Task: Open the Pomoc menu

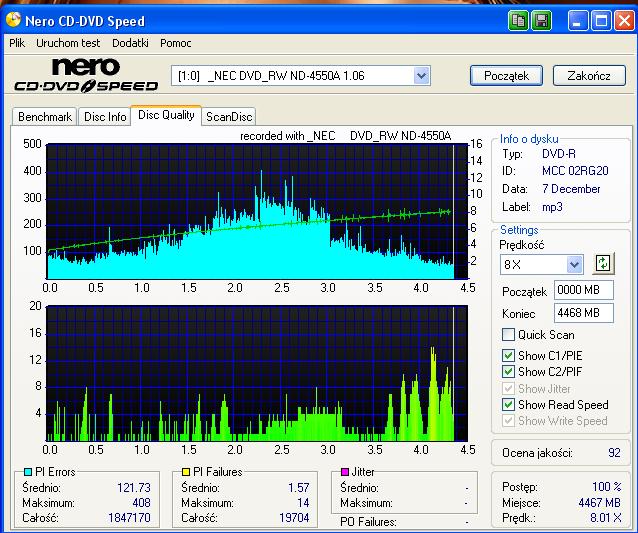Action: 175,43
